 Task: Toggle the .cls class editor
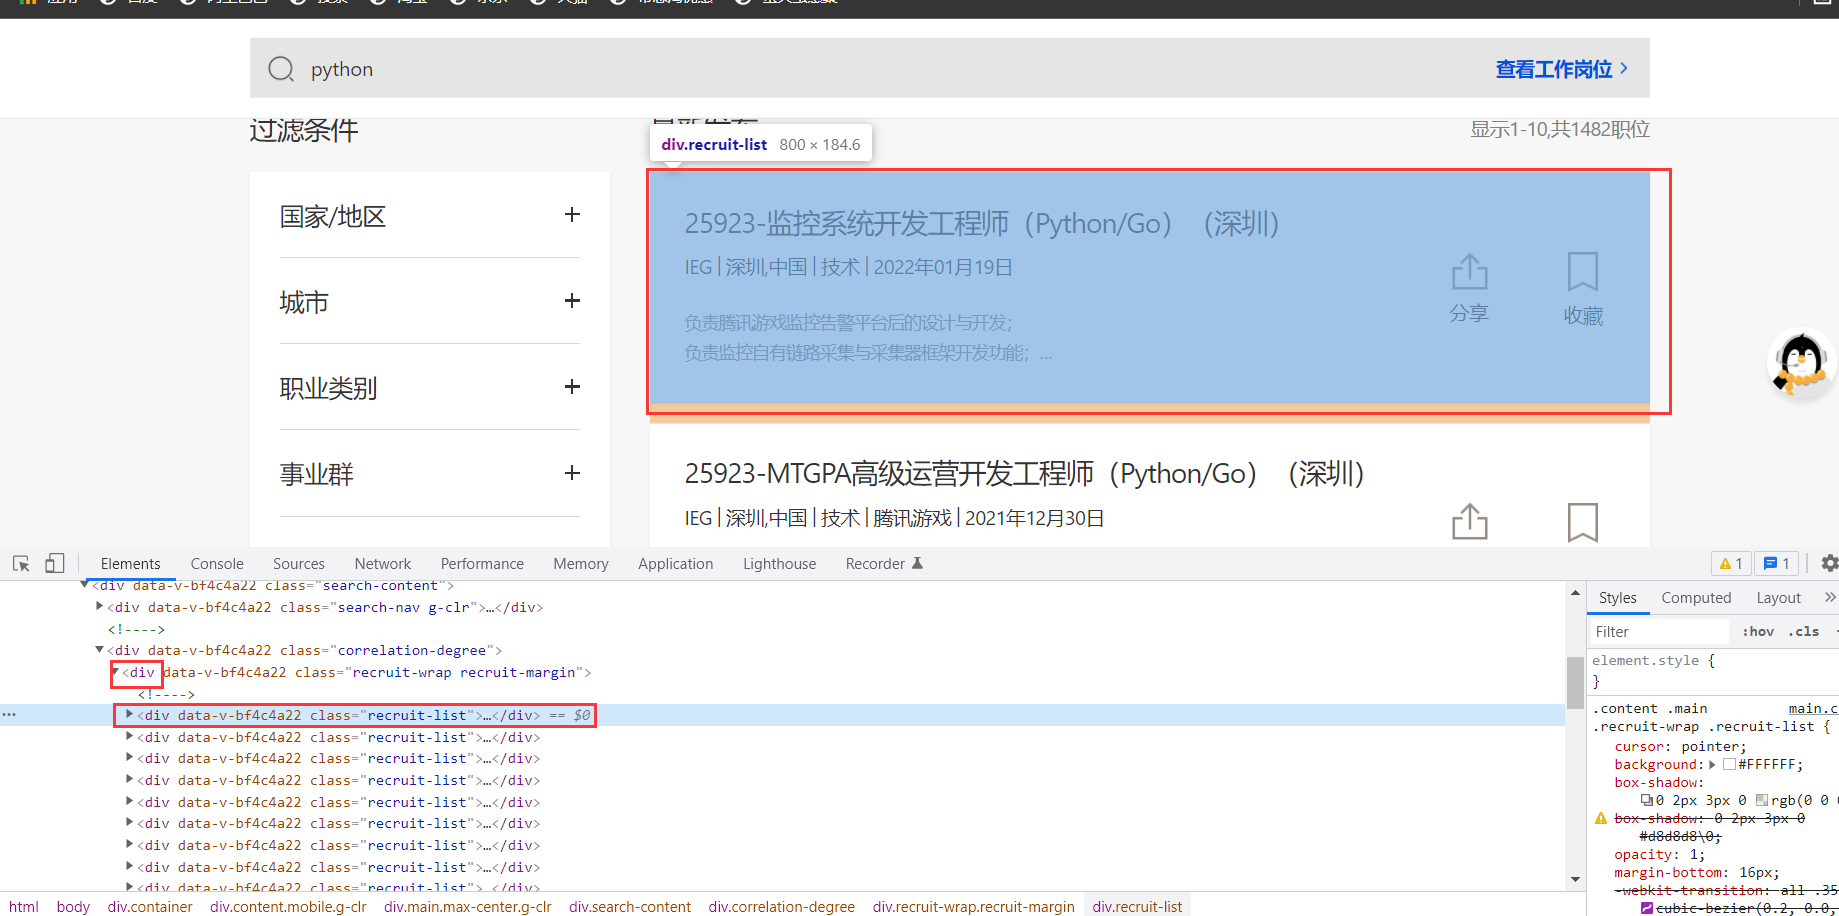(x=1805, y=631)
